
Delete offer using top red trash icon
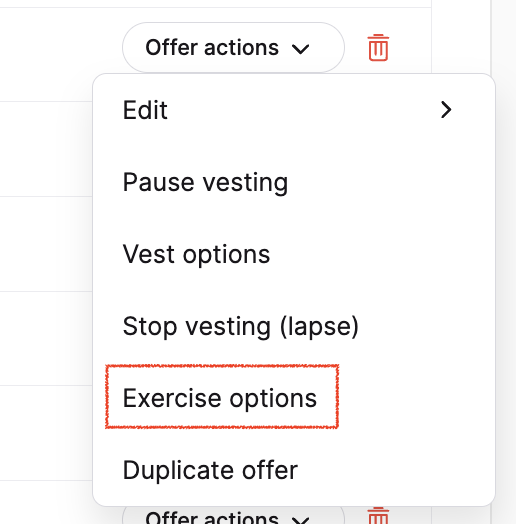pos(378,47)
